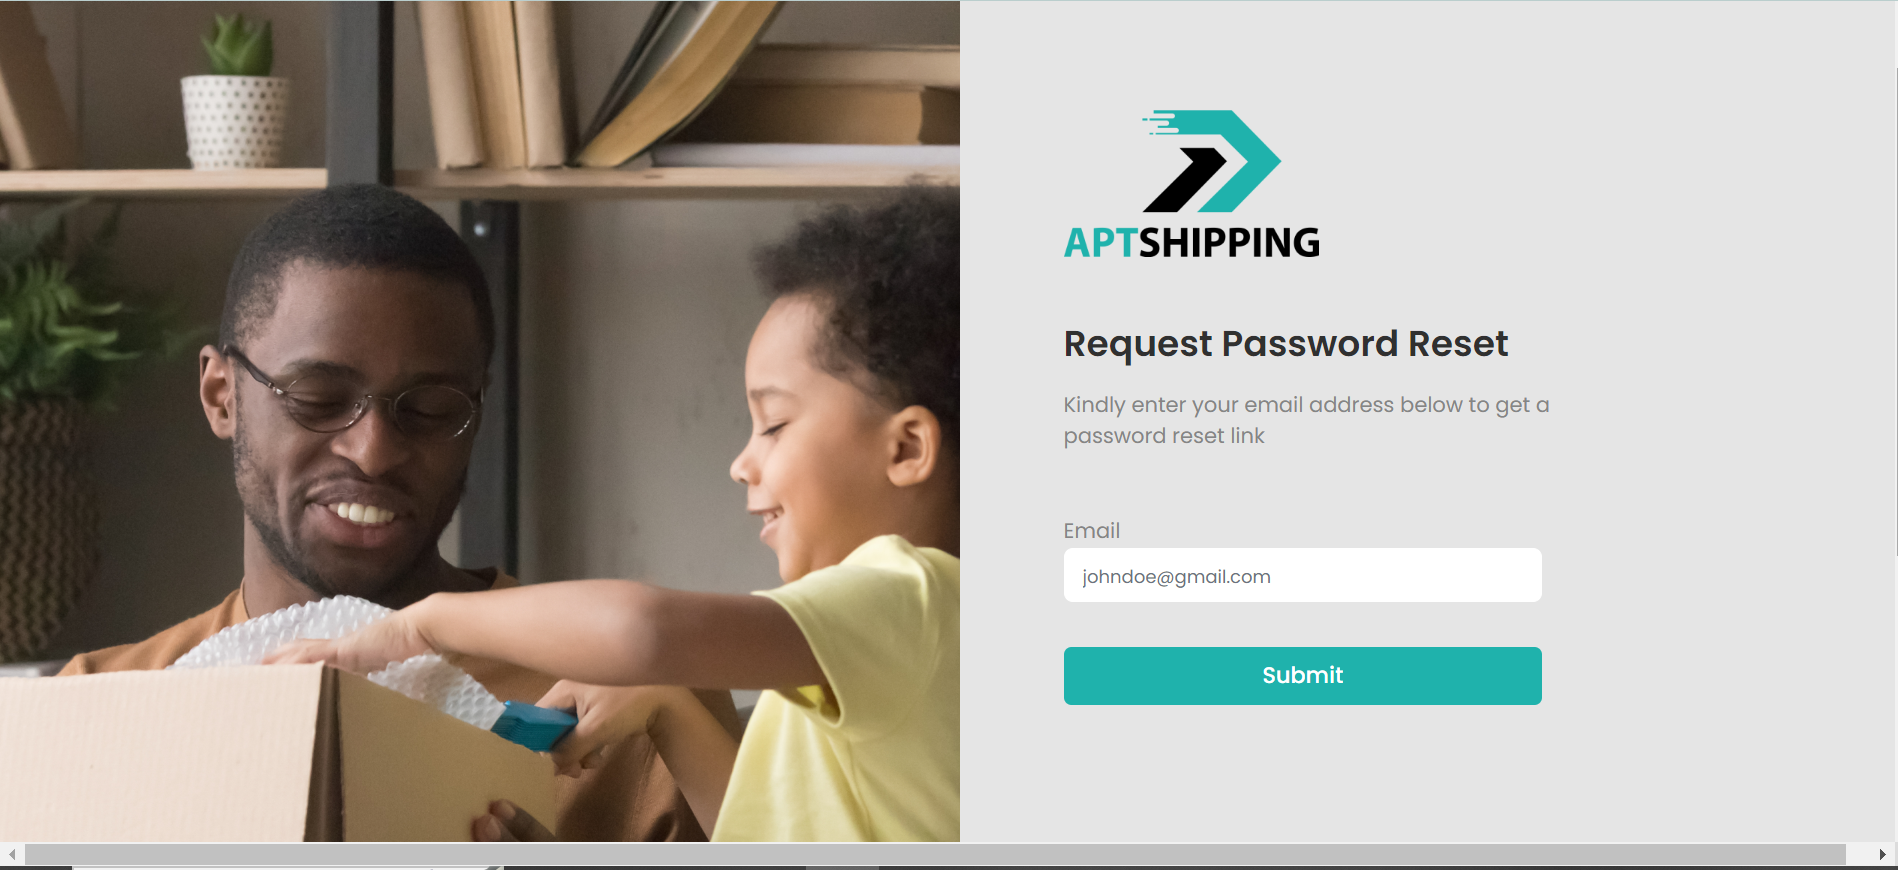Image resolution: width=1898 pixels, height=870 pixels.
Task: Submit the password reset request
Action: tap(1302, 676)
